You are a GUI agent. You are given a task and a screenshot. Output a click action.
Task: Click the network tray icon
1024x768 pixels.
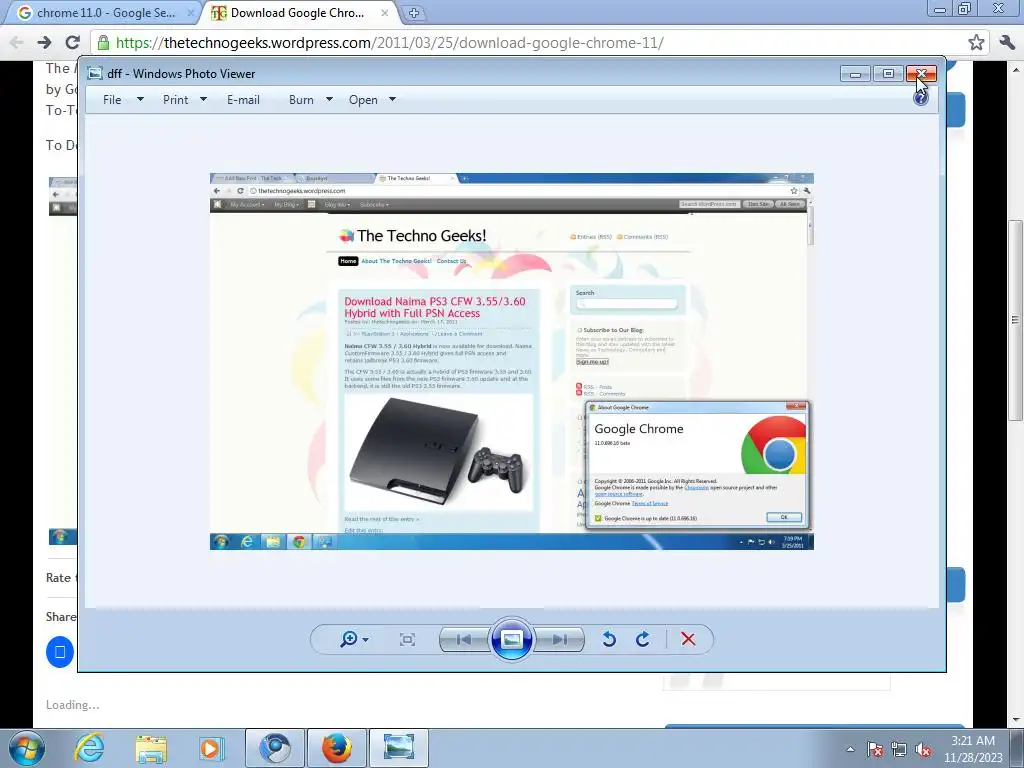click(899, 749)
